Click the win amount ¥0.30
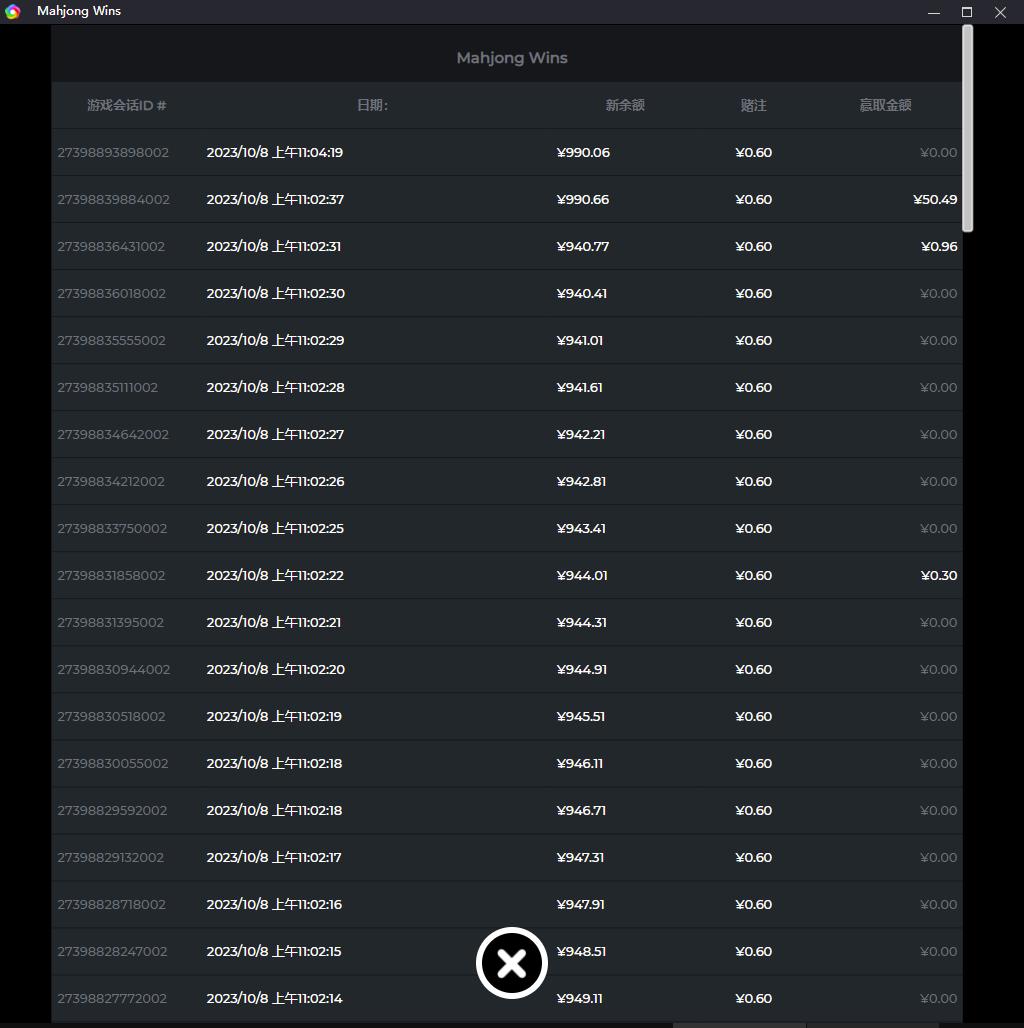The height and width of the screenshot is (1028, 1024). pyautogui.click(x=939, y=575)
